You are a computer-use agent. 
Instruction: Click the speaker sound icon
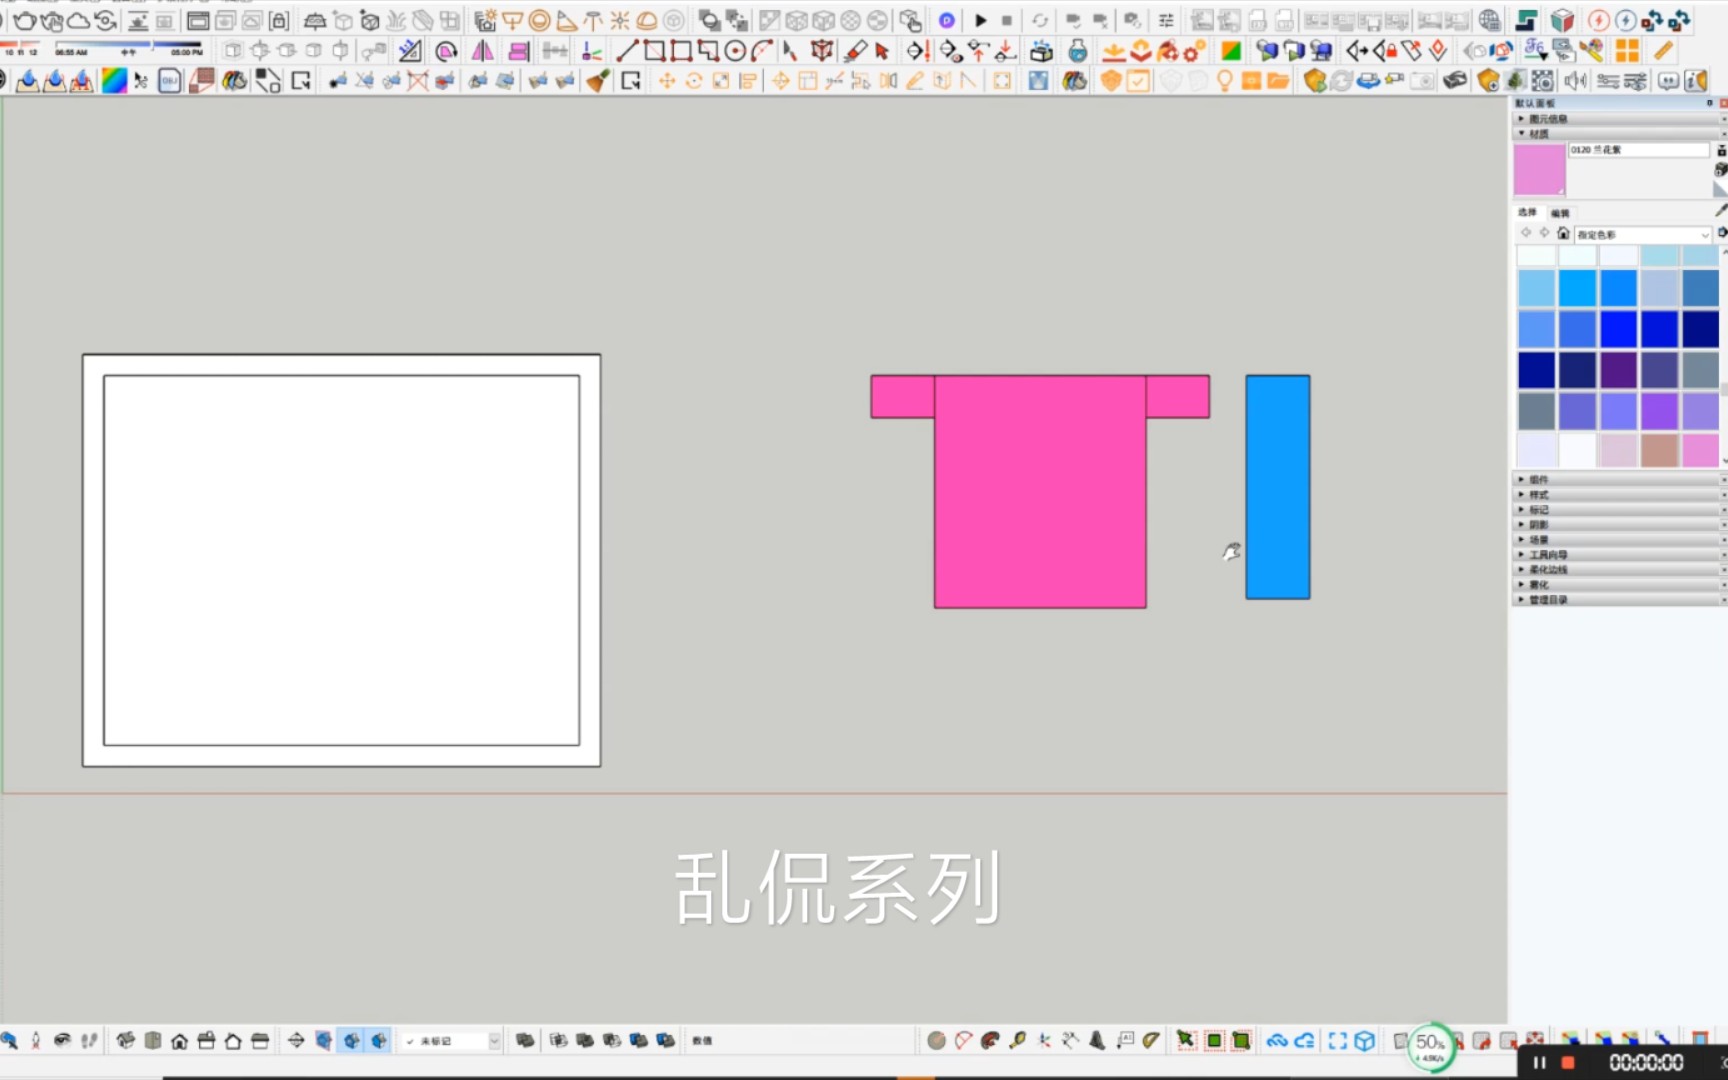coord(1575,81)
